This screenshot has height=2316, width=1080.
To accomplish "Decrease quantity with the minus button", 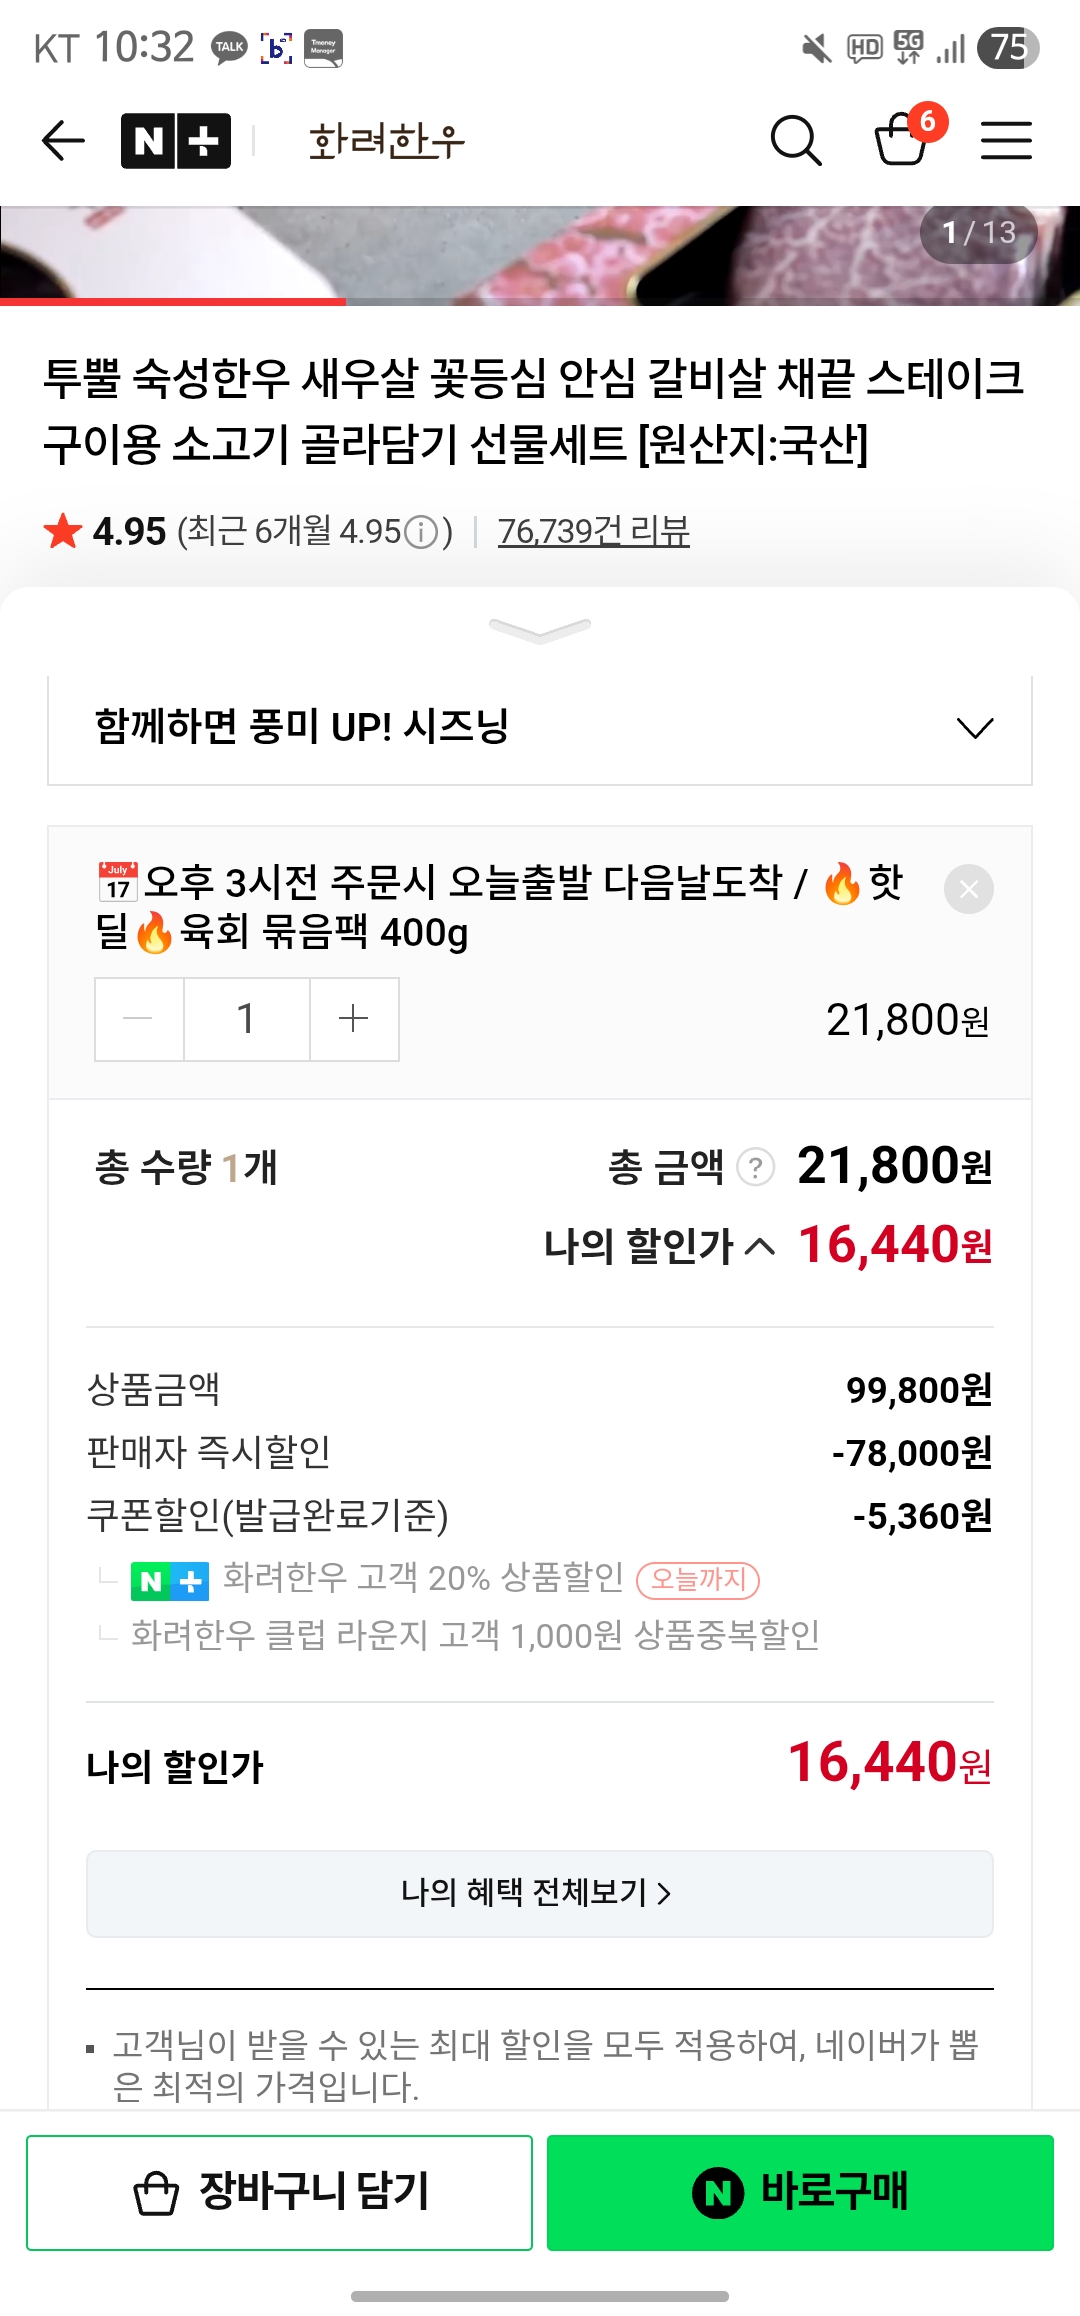I will (x=138, y=1019).
